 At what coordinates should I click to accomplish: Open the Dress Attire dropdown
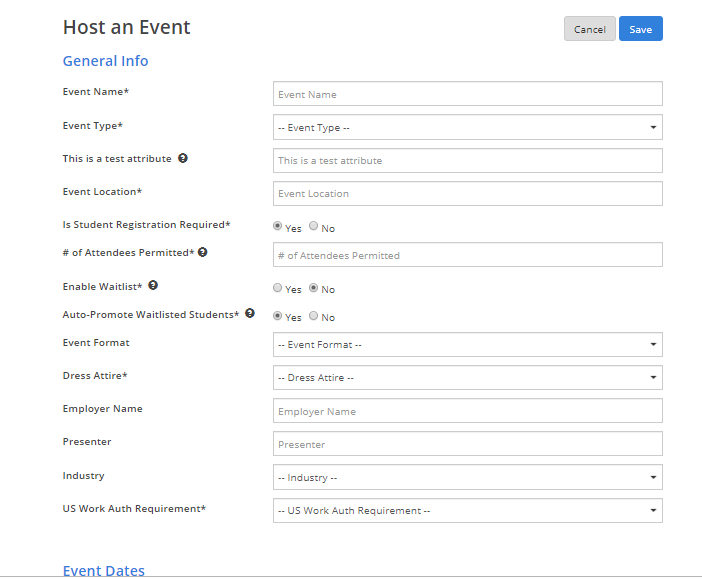click(x=467, y=378)
